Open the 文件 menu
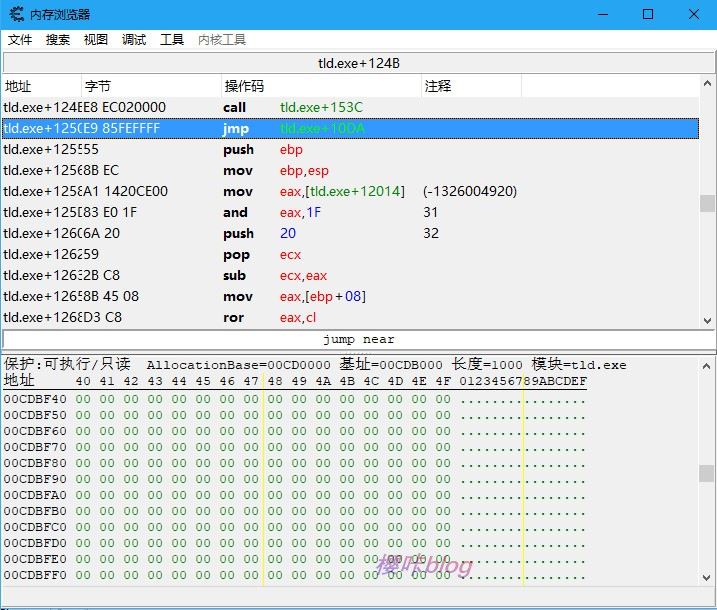717x610 pixels. (x=20, y=40)
